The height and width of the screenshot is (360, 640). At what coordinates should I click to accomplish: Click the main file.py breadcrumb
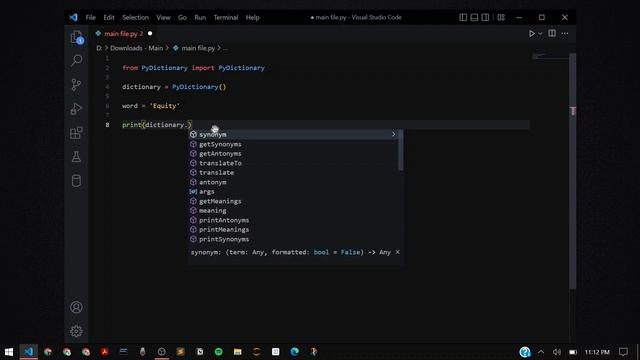click(x=198, y=48)
